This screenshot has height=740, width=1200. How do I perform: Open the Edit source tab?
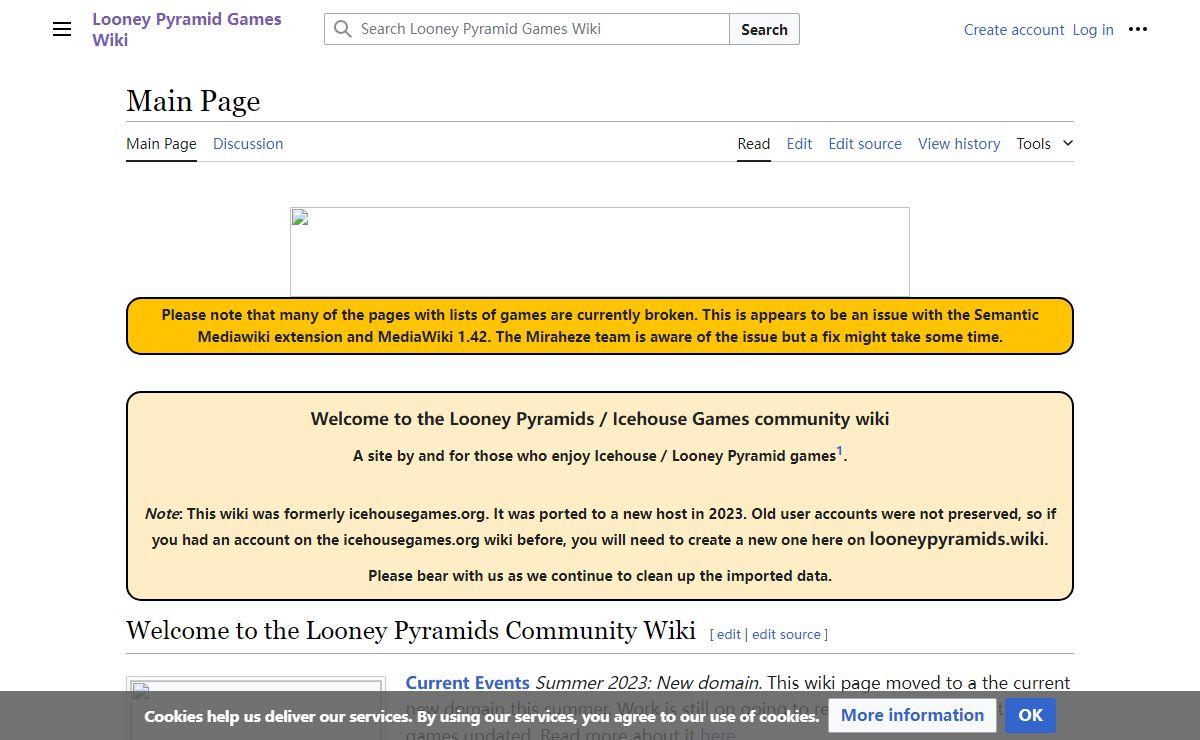[865, 144]
